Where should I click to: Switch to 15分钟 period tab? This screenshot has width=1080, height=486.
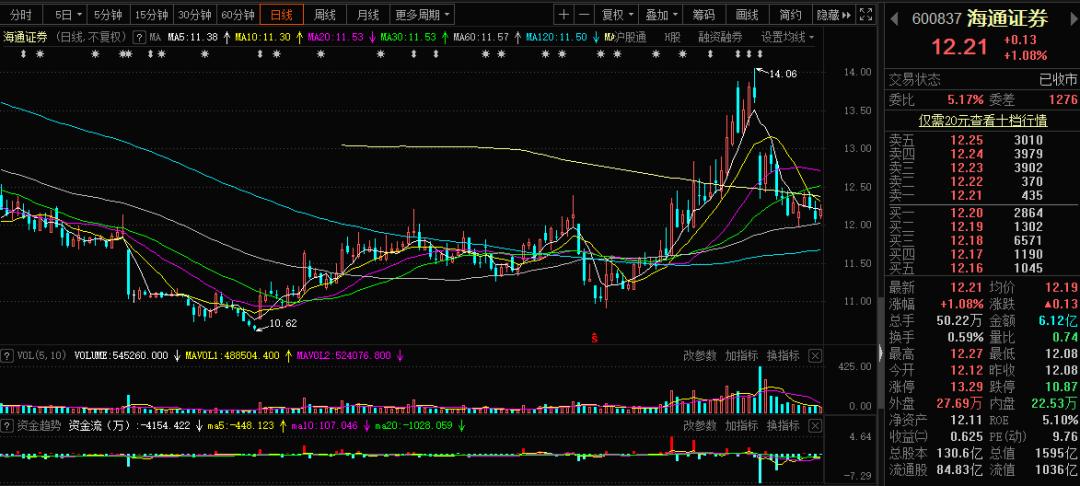pos(151,14)
